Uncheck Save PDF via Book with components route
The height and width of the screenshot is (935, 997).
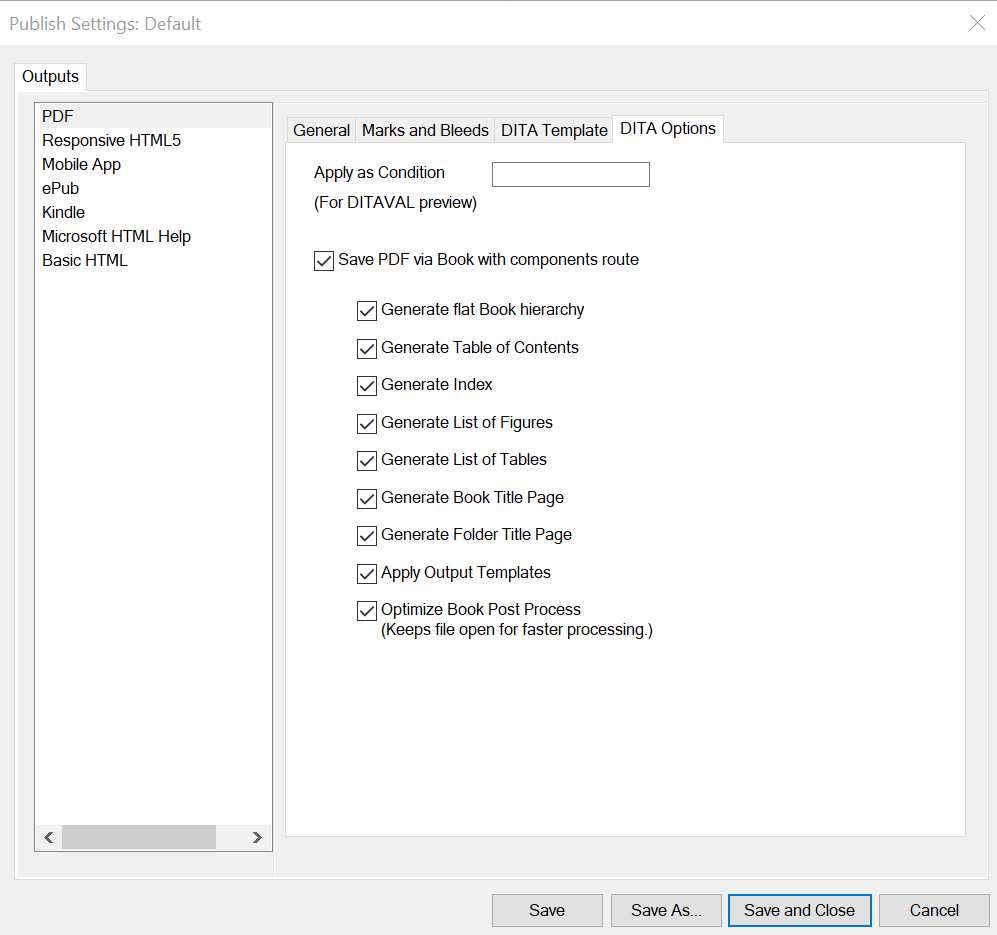(324, 261)
